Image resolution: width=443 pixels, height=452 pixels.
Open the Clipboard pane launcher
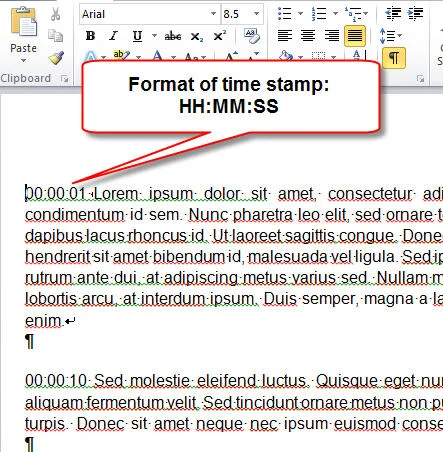(64, 79)
